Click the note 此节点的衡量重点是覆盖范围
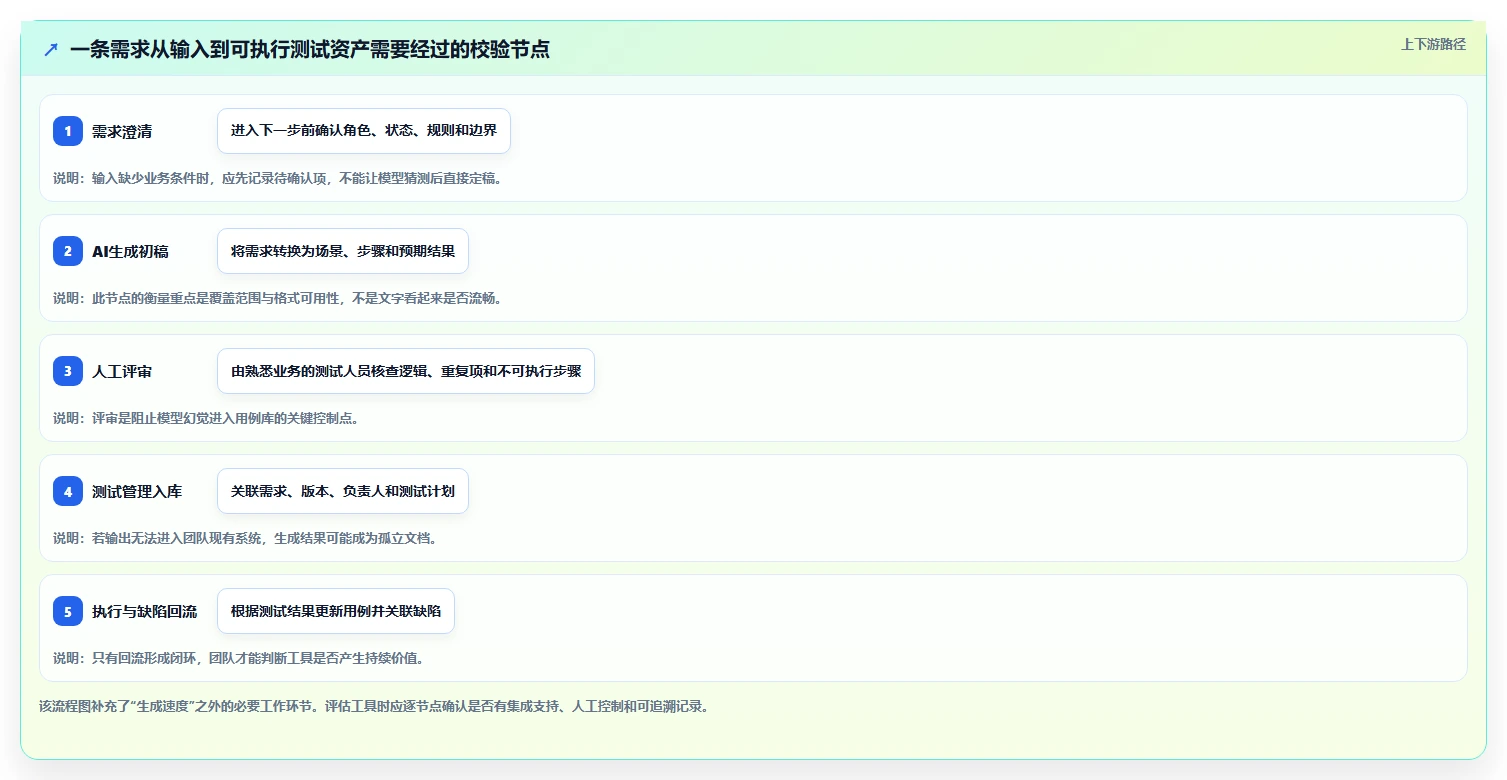Image resolution: width=1507 pixels, height=780 pixels. tap(277, 298)
